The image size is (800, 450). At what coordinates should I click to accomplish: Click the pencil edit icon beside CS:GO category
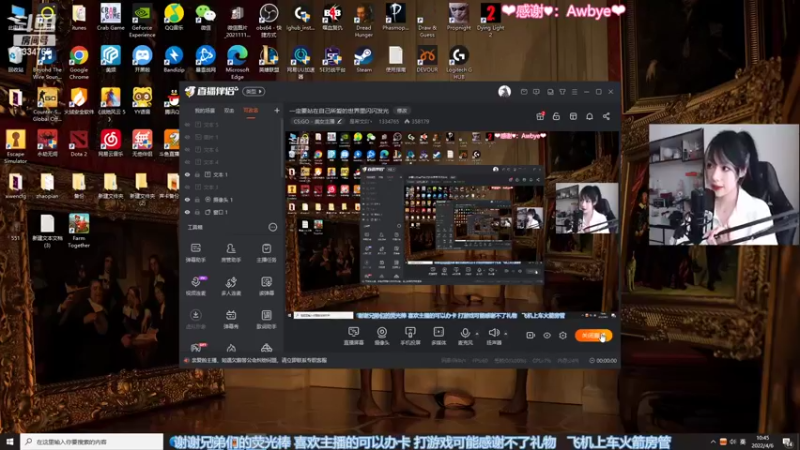[x=340, y=121]
